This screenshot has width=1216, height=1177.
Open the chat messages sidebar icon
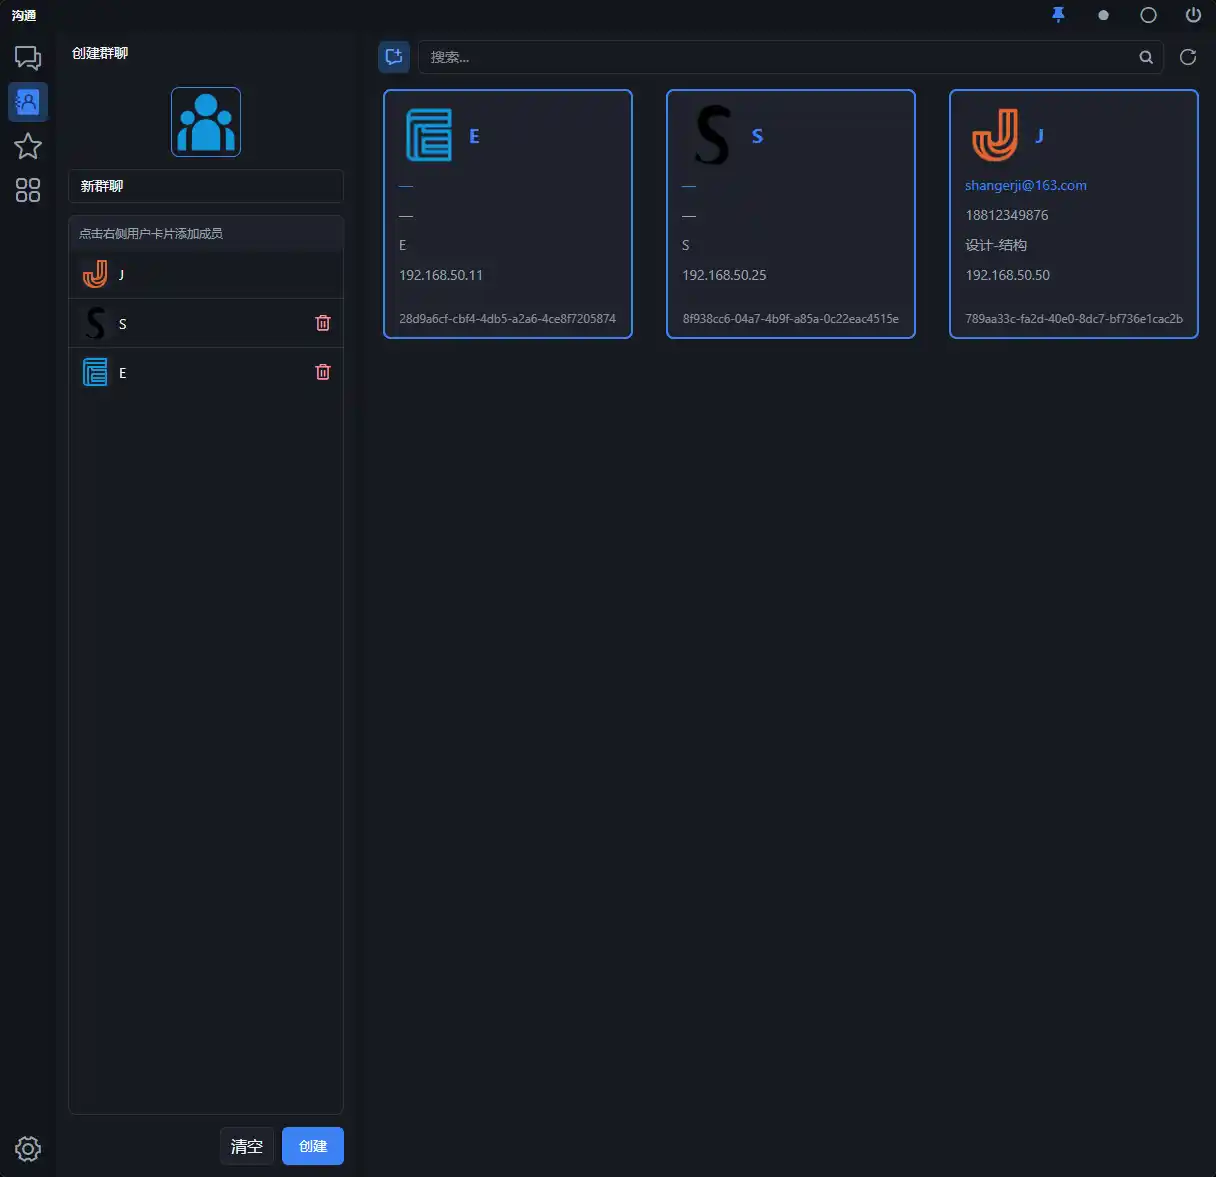[28, 58]
